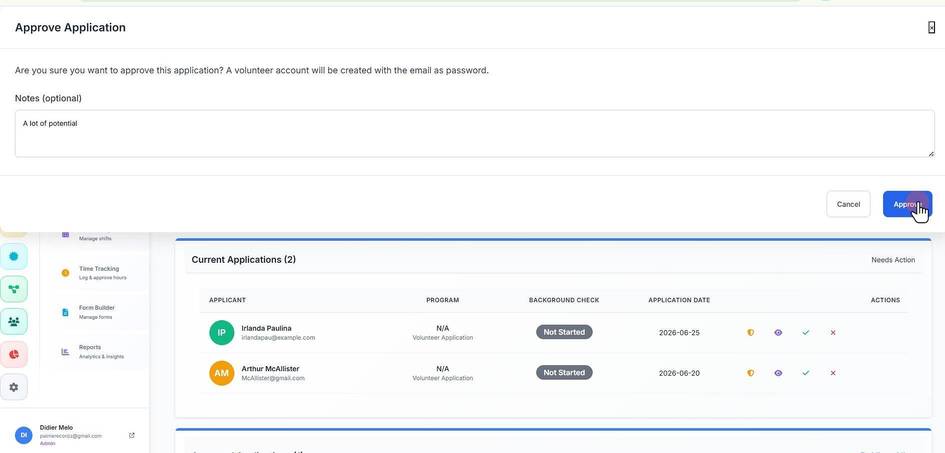
Task: Click the email irlandapau@example.com
Action: 278,338
